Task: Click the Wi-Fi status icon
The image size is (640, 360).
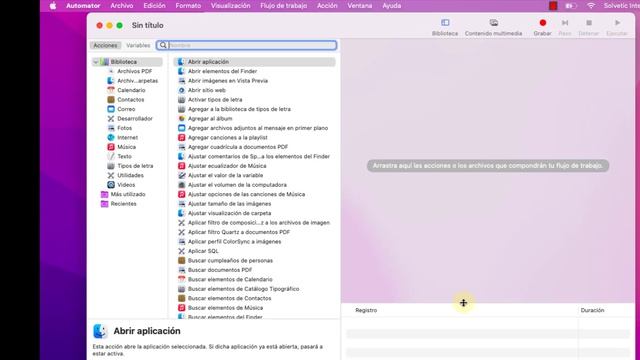Action: click(591, 6)
